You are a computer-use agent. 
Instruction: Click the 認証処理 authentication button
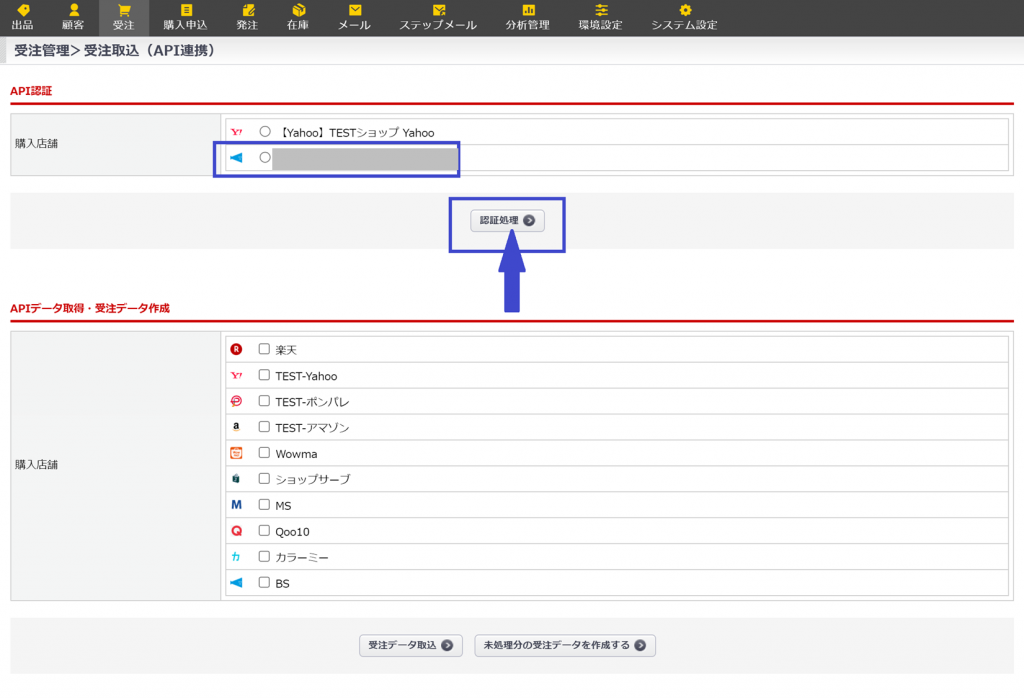coord(507,221)
